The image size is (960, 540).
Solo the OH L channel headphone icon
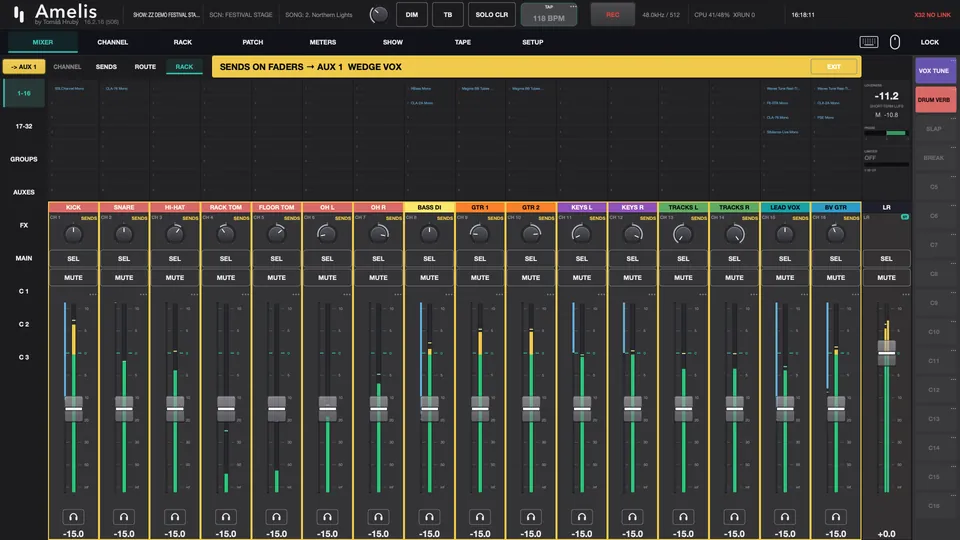(328, 517)
